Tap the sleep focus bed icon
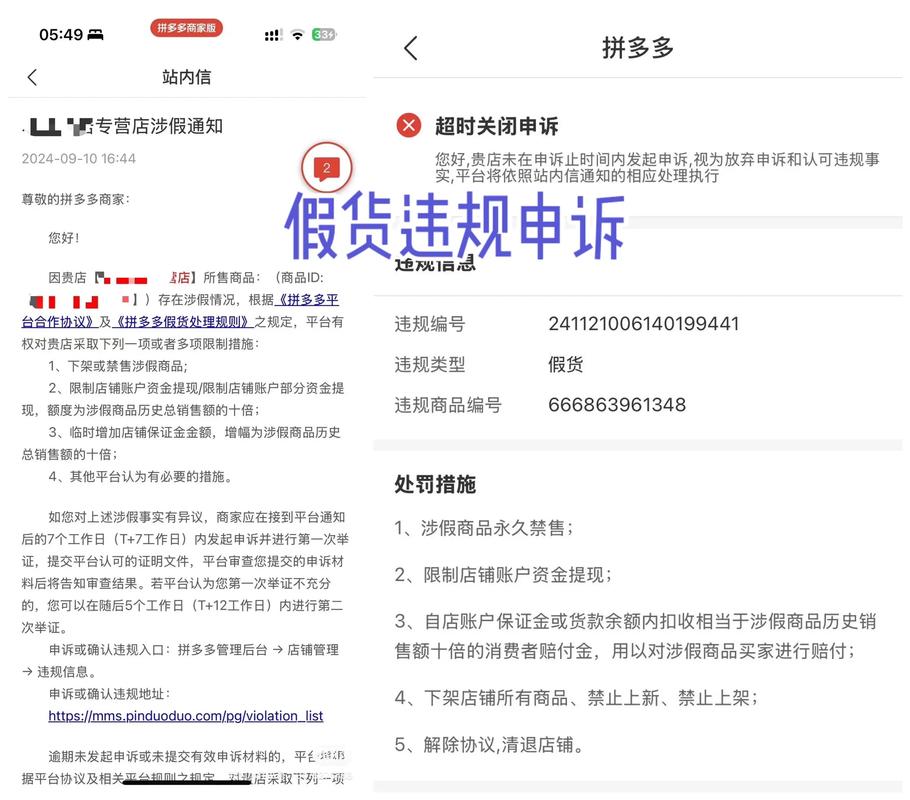Image resolution: width=910 pixels, height=800 pixels. tap(95, 35)
